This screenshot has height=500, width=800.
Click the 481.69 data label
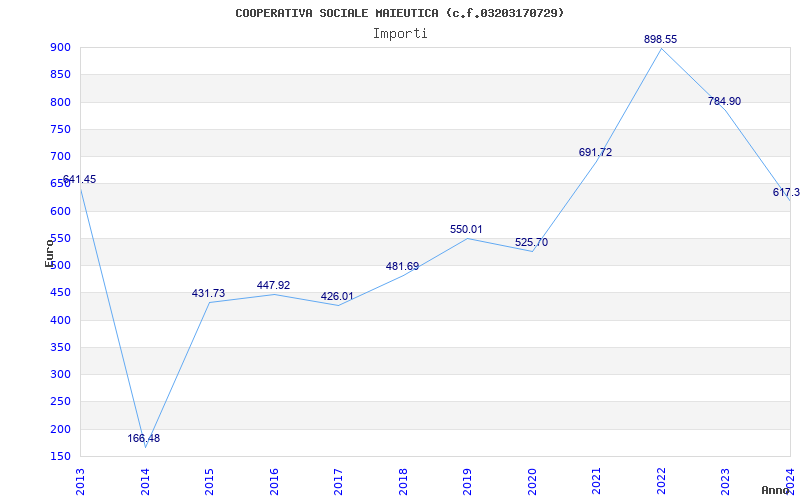402,266
